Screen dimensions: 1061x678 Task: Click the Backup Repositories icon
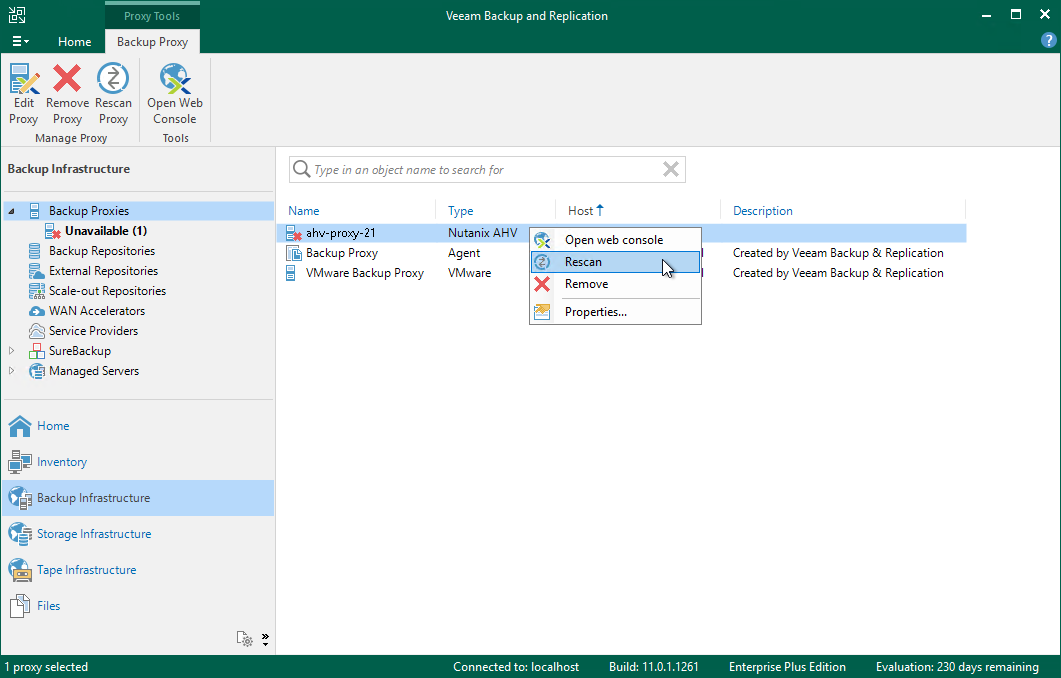click(35, 251)
